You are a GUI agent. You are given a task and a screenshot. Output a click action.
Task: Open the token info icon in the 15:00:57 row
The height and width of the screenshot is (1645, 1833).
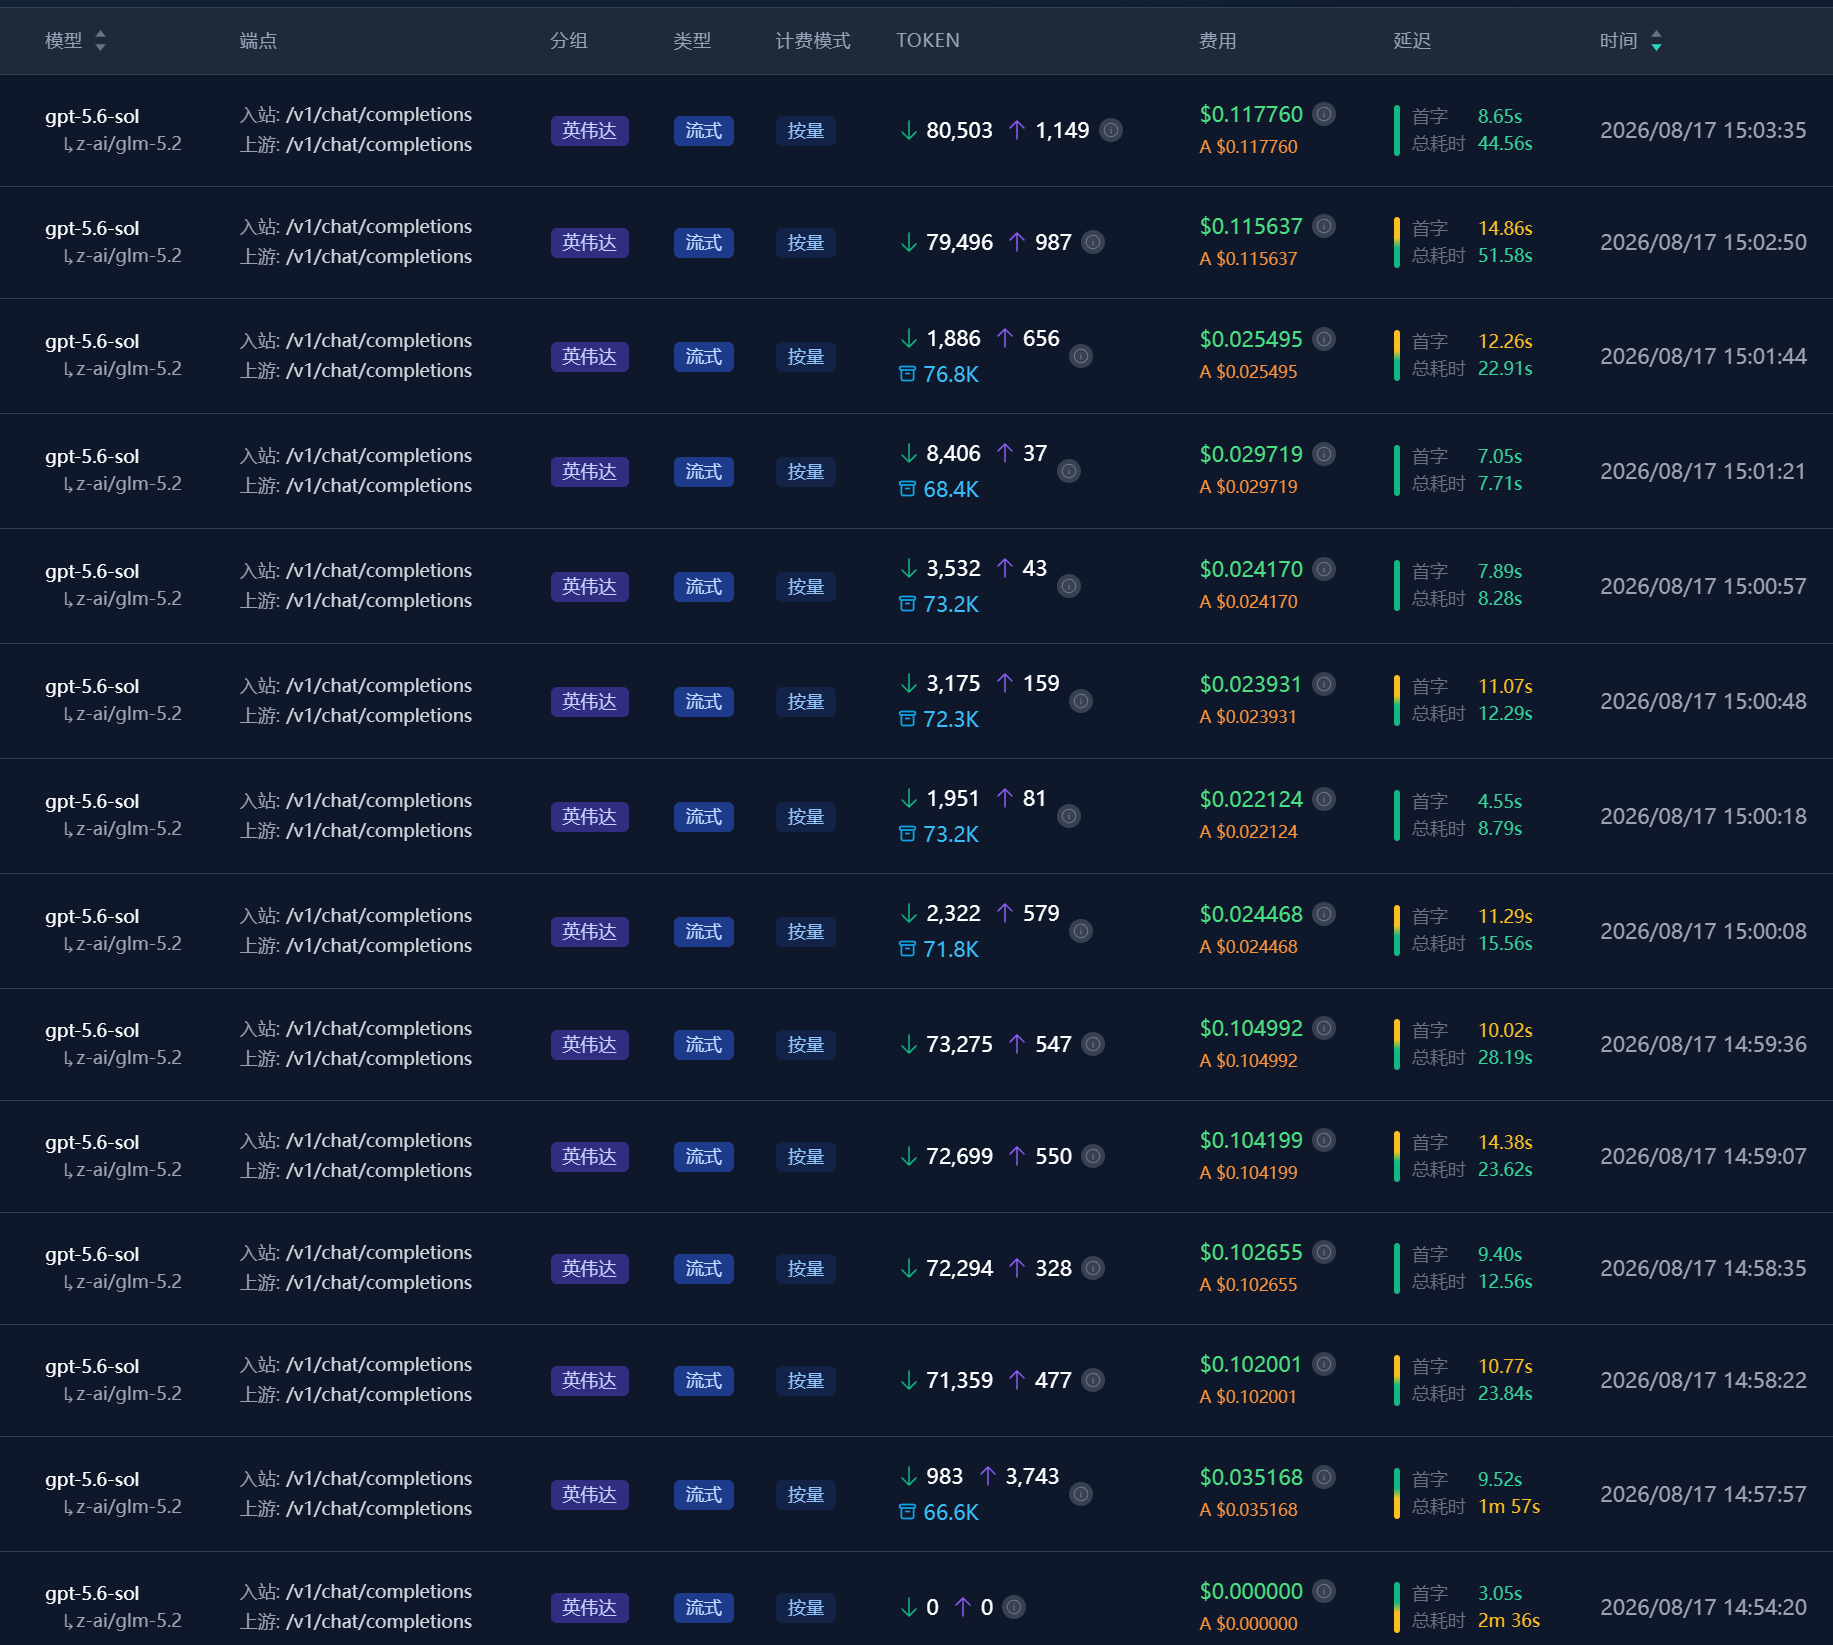tap(1069, 586)
